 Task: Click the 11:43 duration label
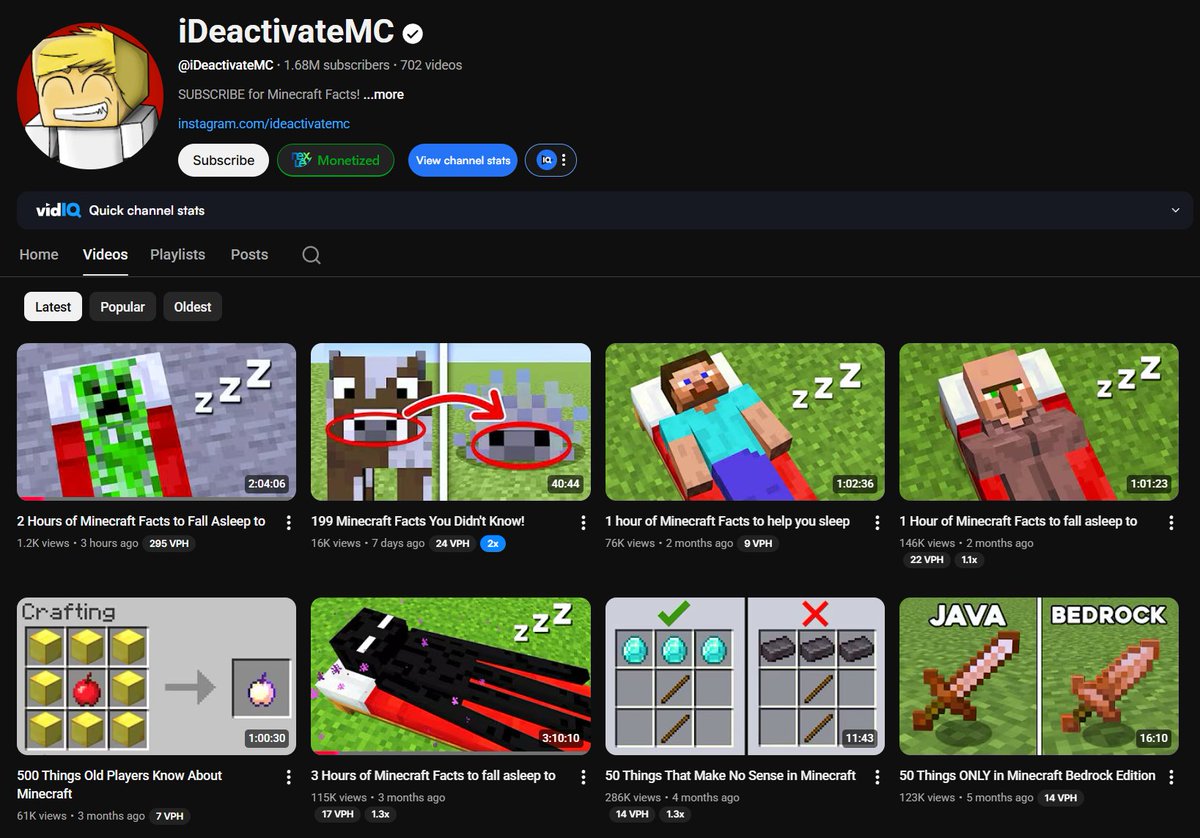pyautogui.click(x=860, y=738)
